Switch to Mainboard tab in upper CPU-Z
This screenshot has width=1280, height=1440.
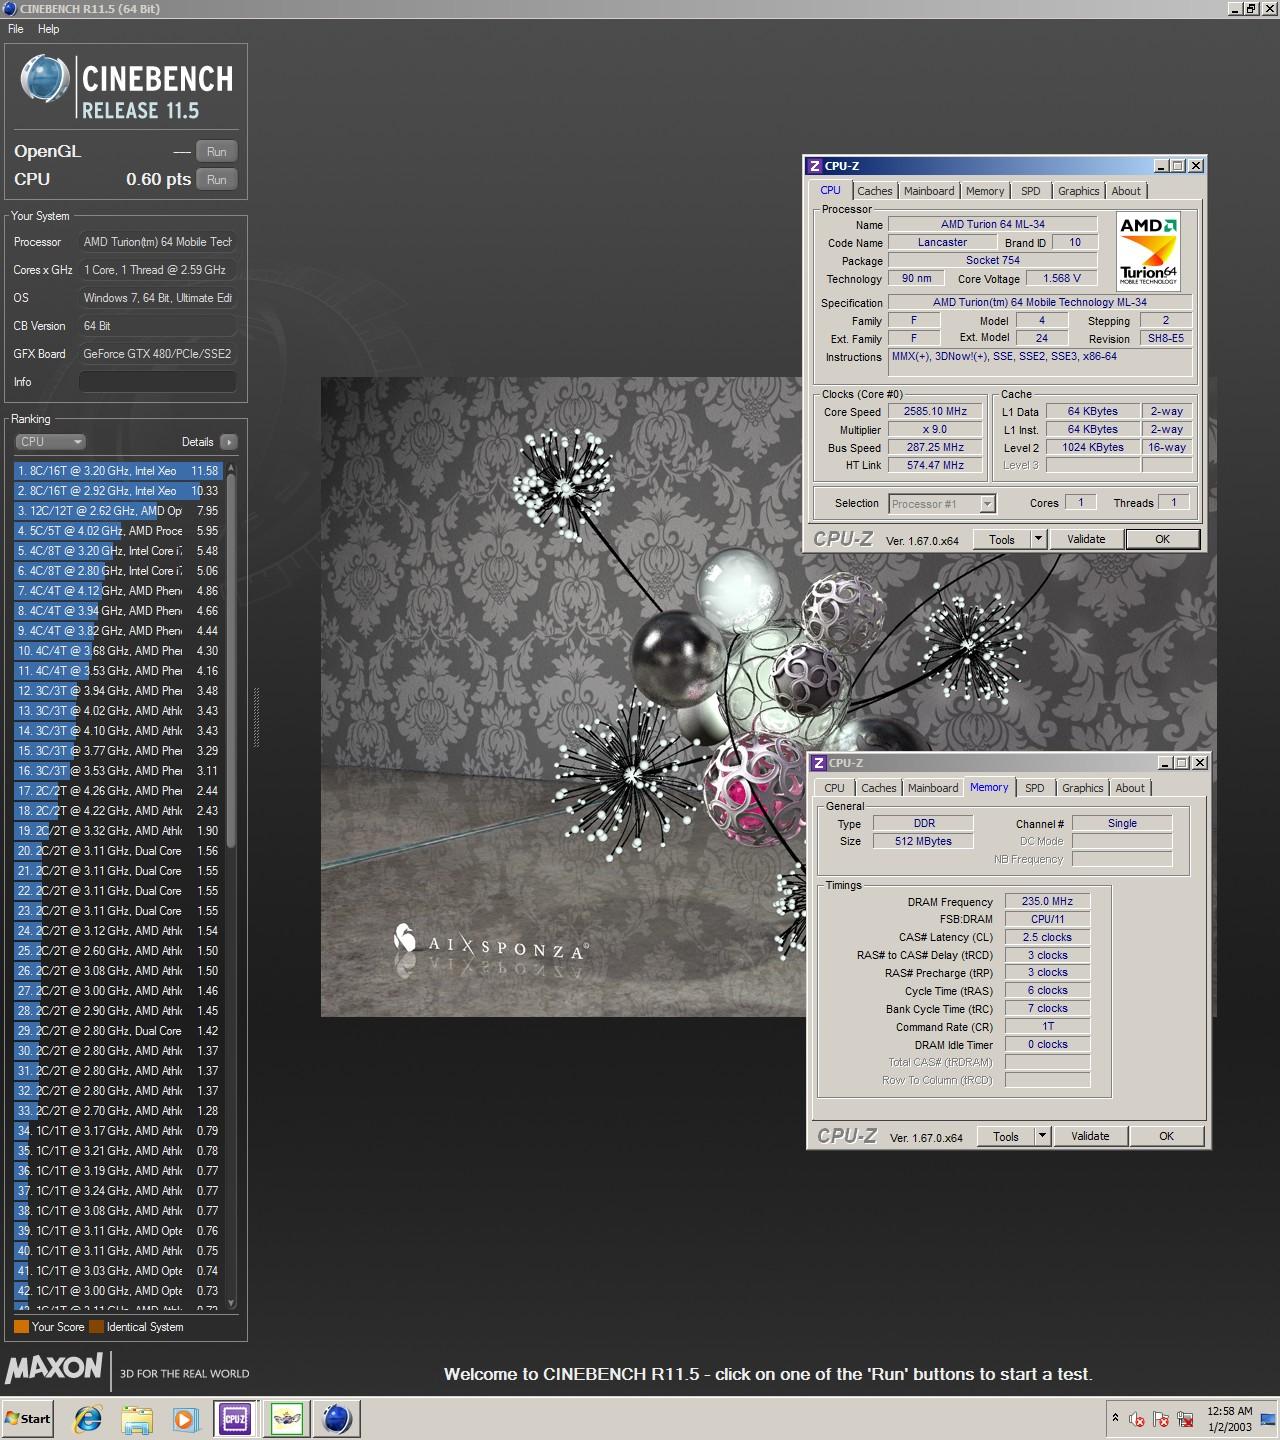tap(929, 191)
